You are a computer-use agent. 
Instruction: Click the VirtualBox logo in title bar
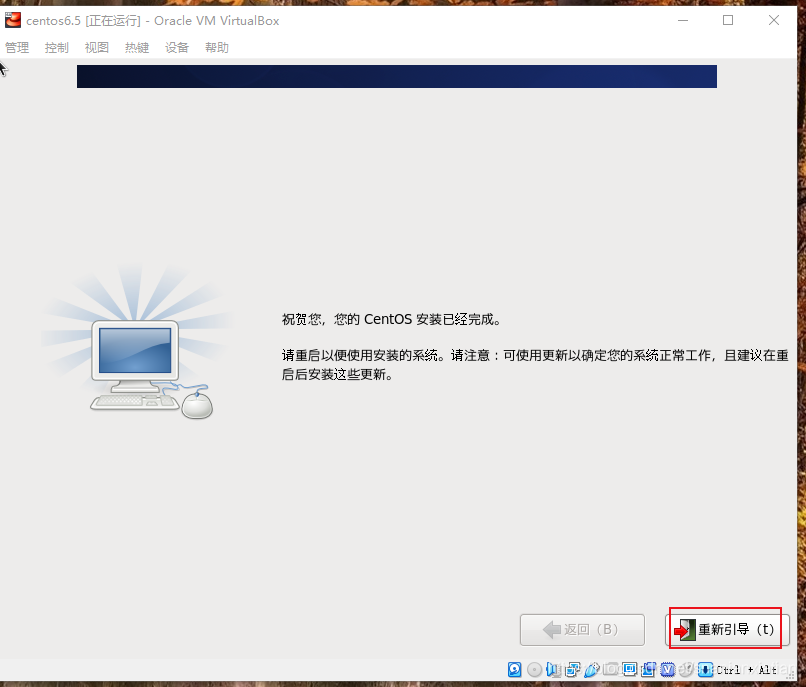[13, 21]
